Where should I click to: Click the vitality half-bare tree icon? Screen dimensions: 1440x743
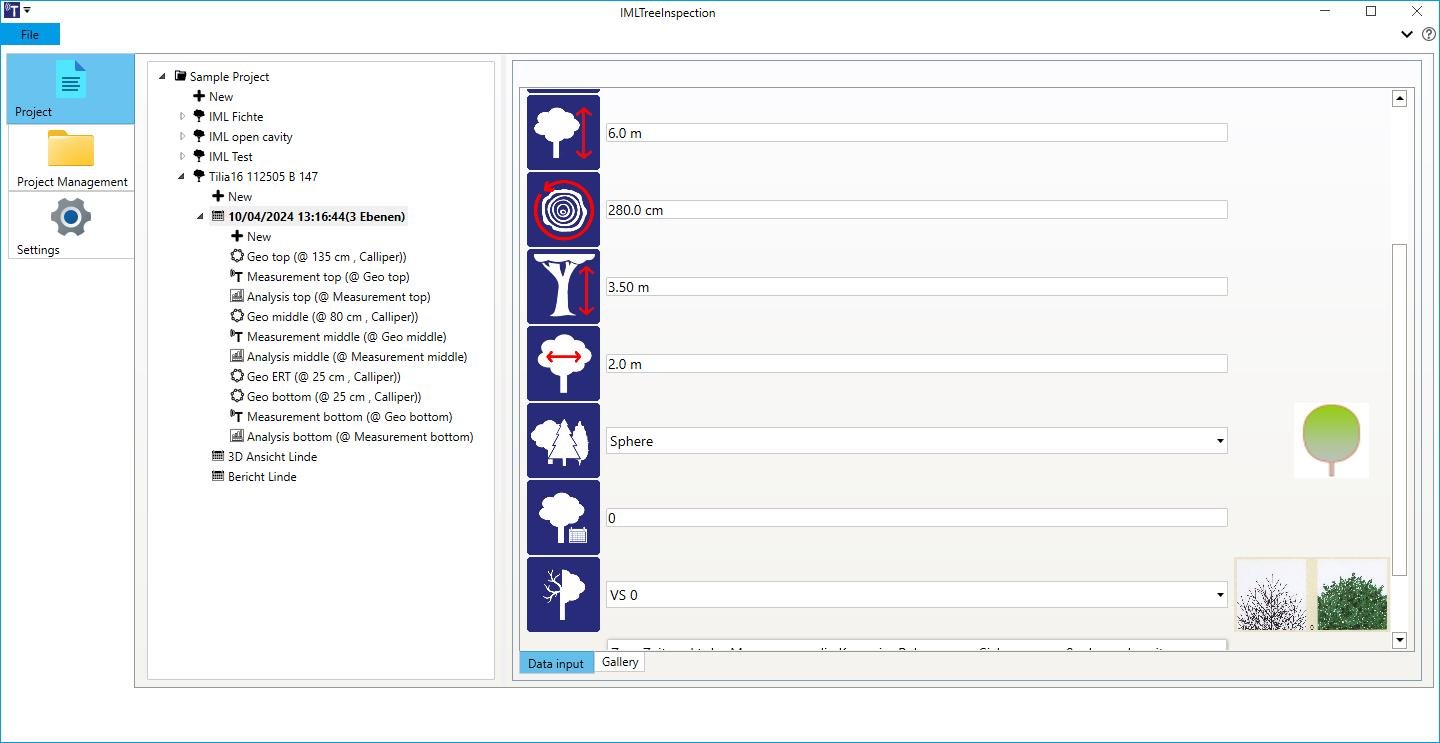coord(563,595)
